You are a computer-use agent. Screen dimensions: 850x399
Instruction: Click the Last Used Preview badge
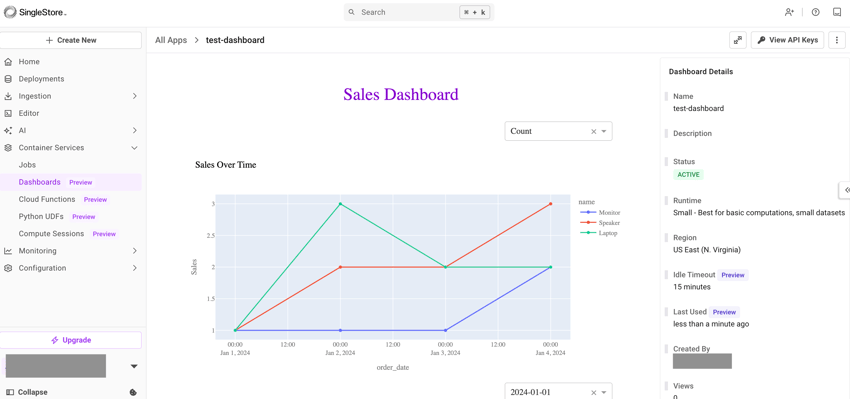click(724, 312)
